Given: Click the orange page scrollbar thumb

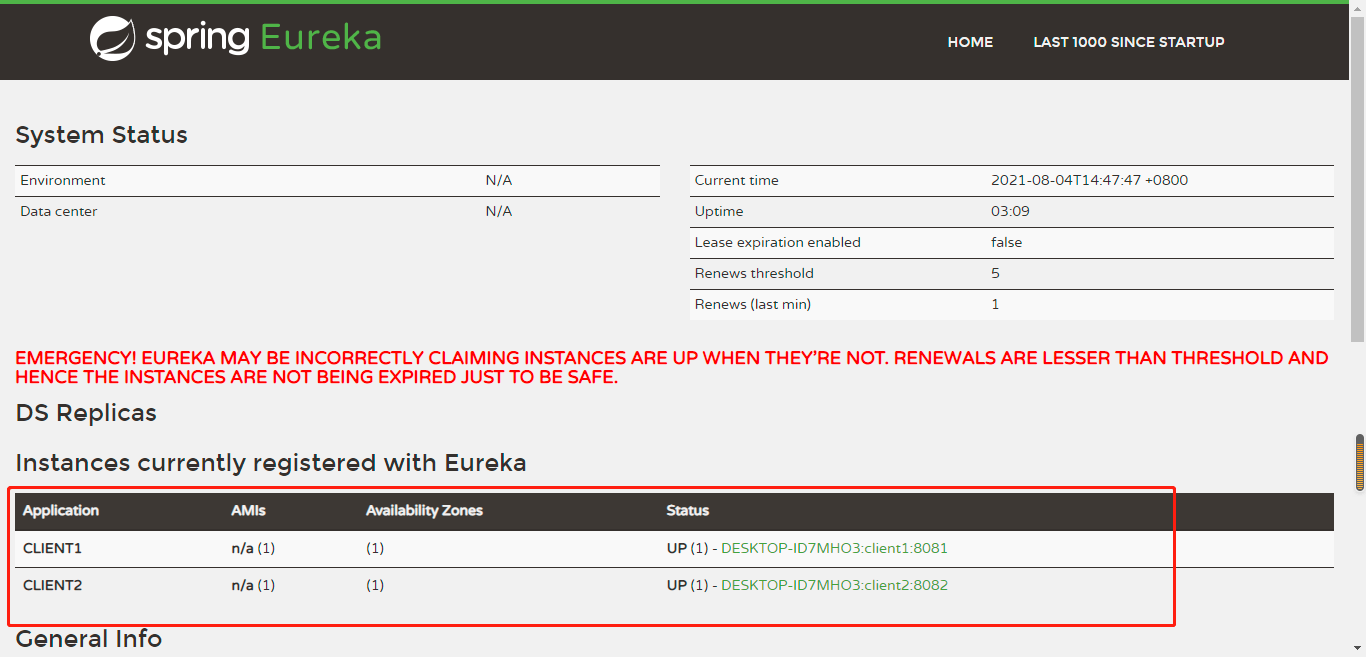Looking at the screenshot, I should coord(1360,463).
